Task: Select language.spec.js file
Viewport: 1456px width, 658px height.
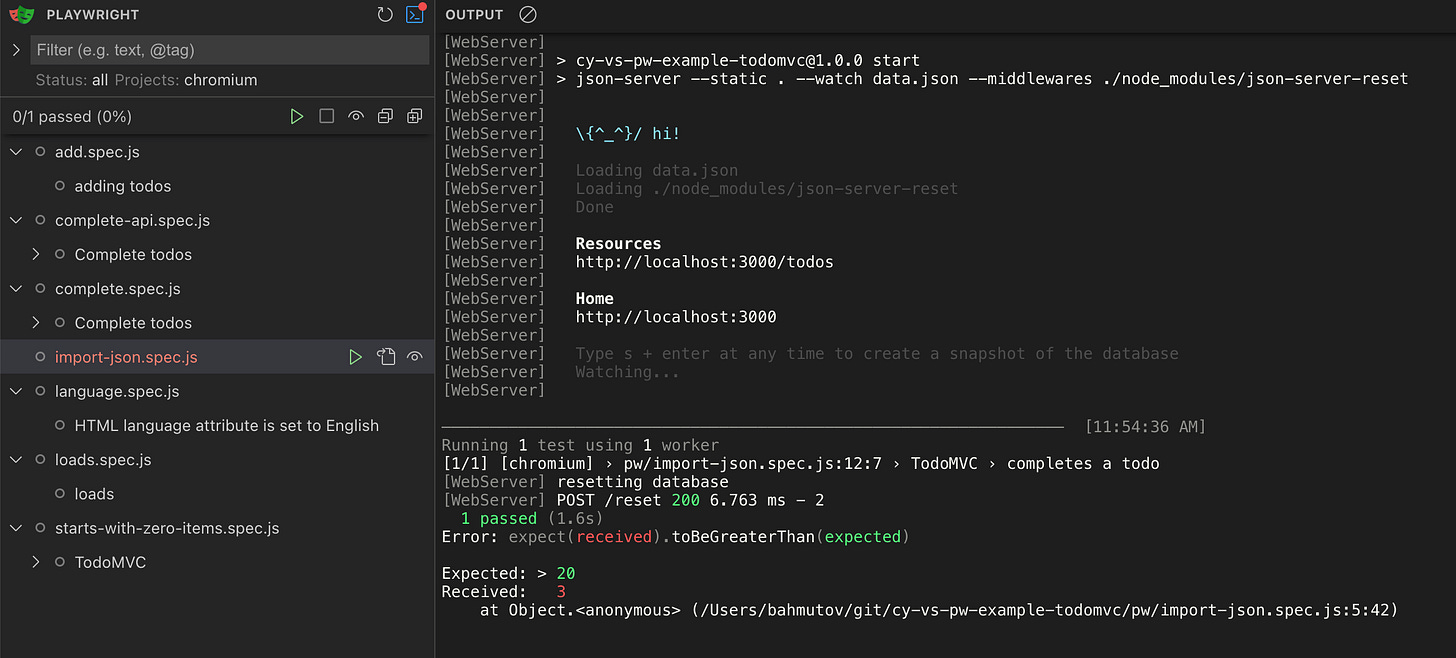Action: [x=117, y=391]
